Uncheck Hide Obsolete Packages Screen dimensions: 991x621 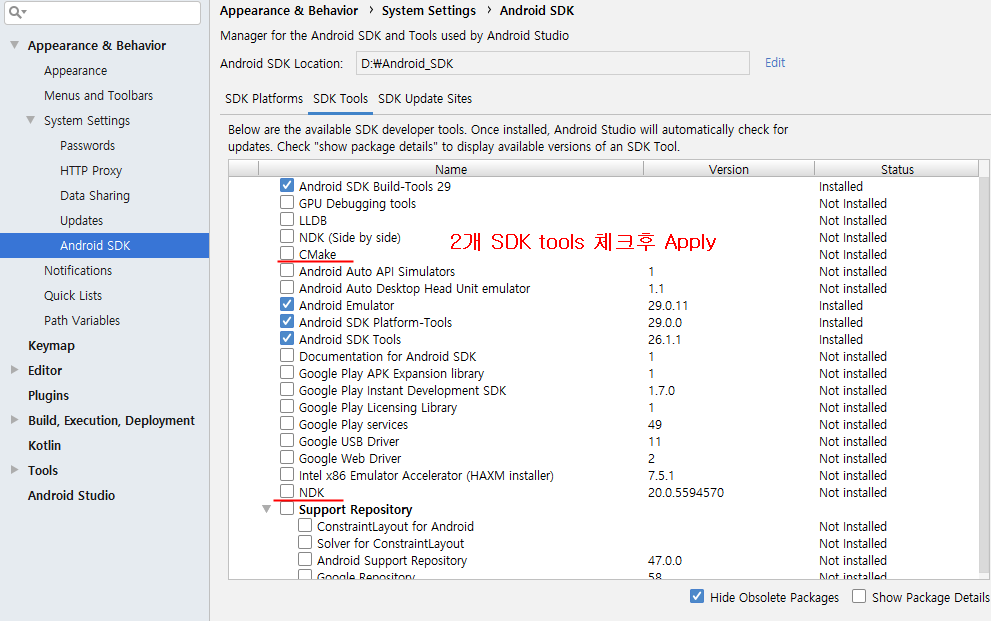click(696, 596)
